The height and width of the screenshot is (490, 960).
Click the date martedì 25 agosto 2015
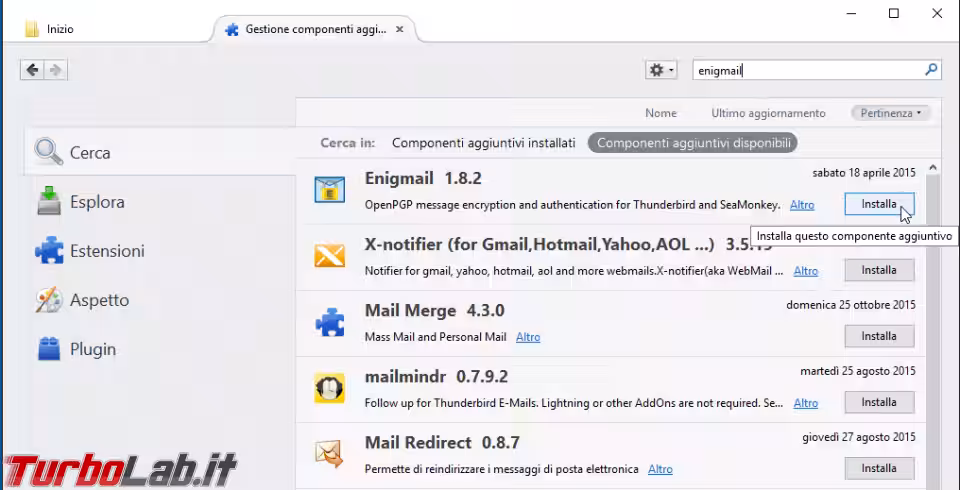click(858, 371)
